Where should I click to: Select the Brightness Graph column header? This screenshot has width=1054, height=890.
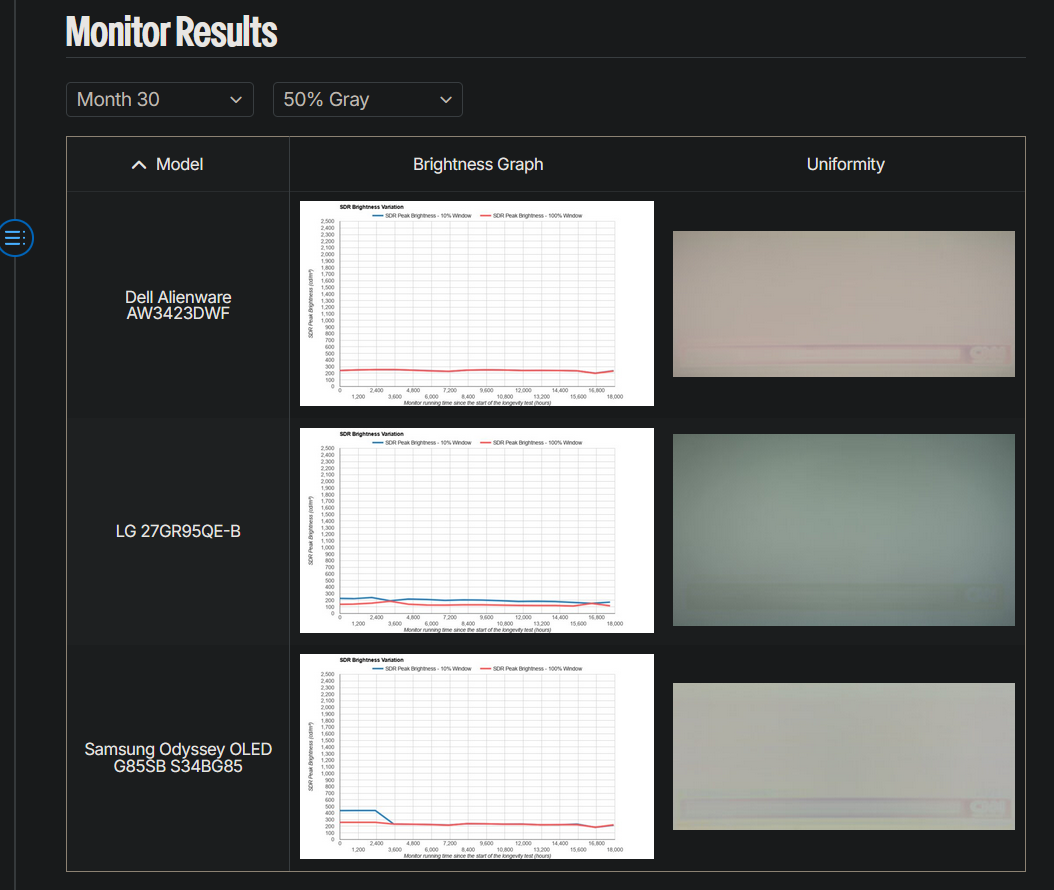(x=478, y=165)
